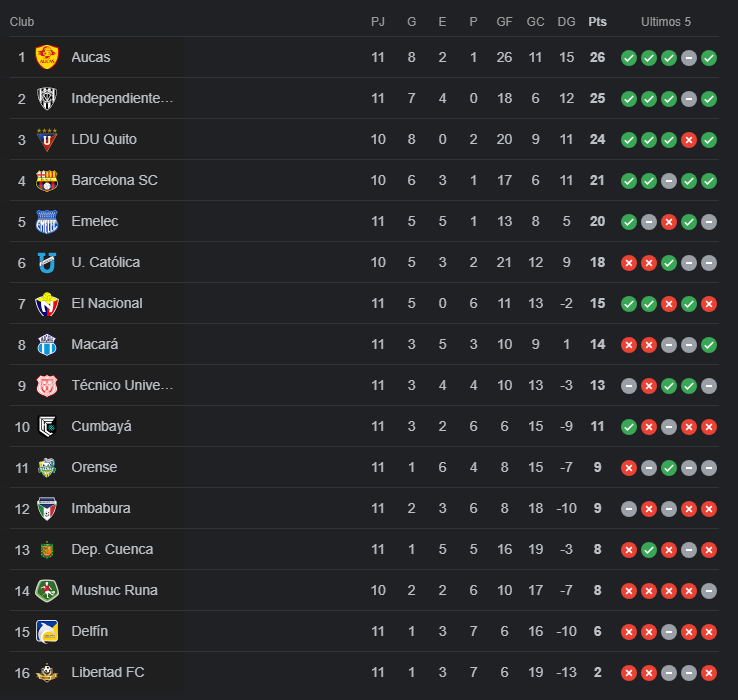The width and height of the screenshot is (738, 700).
Task: Click the LDU Quito team crest
Action: [x=47, y=139]
